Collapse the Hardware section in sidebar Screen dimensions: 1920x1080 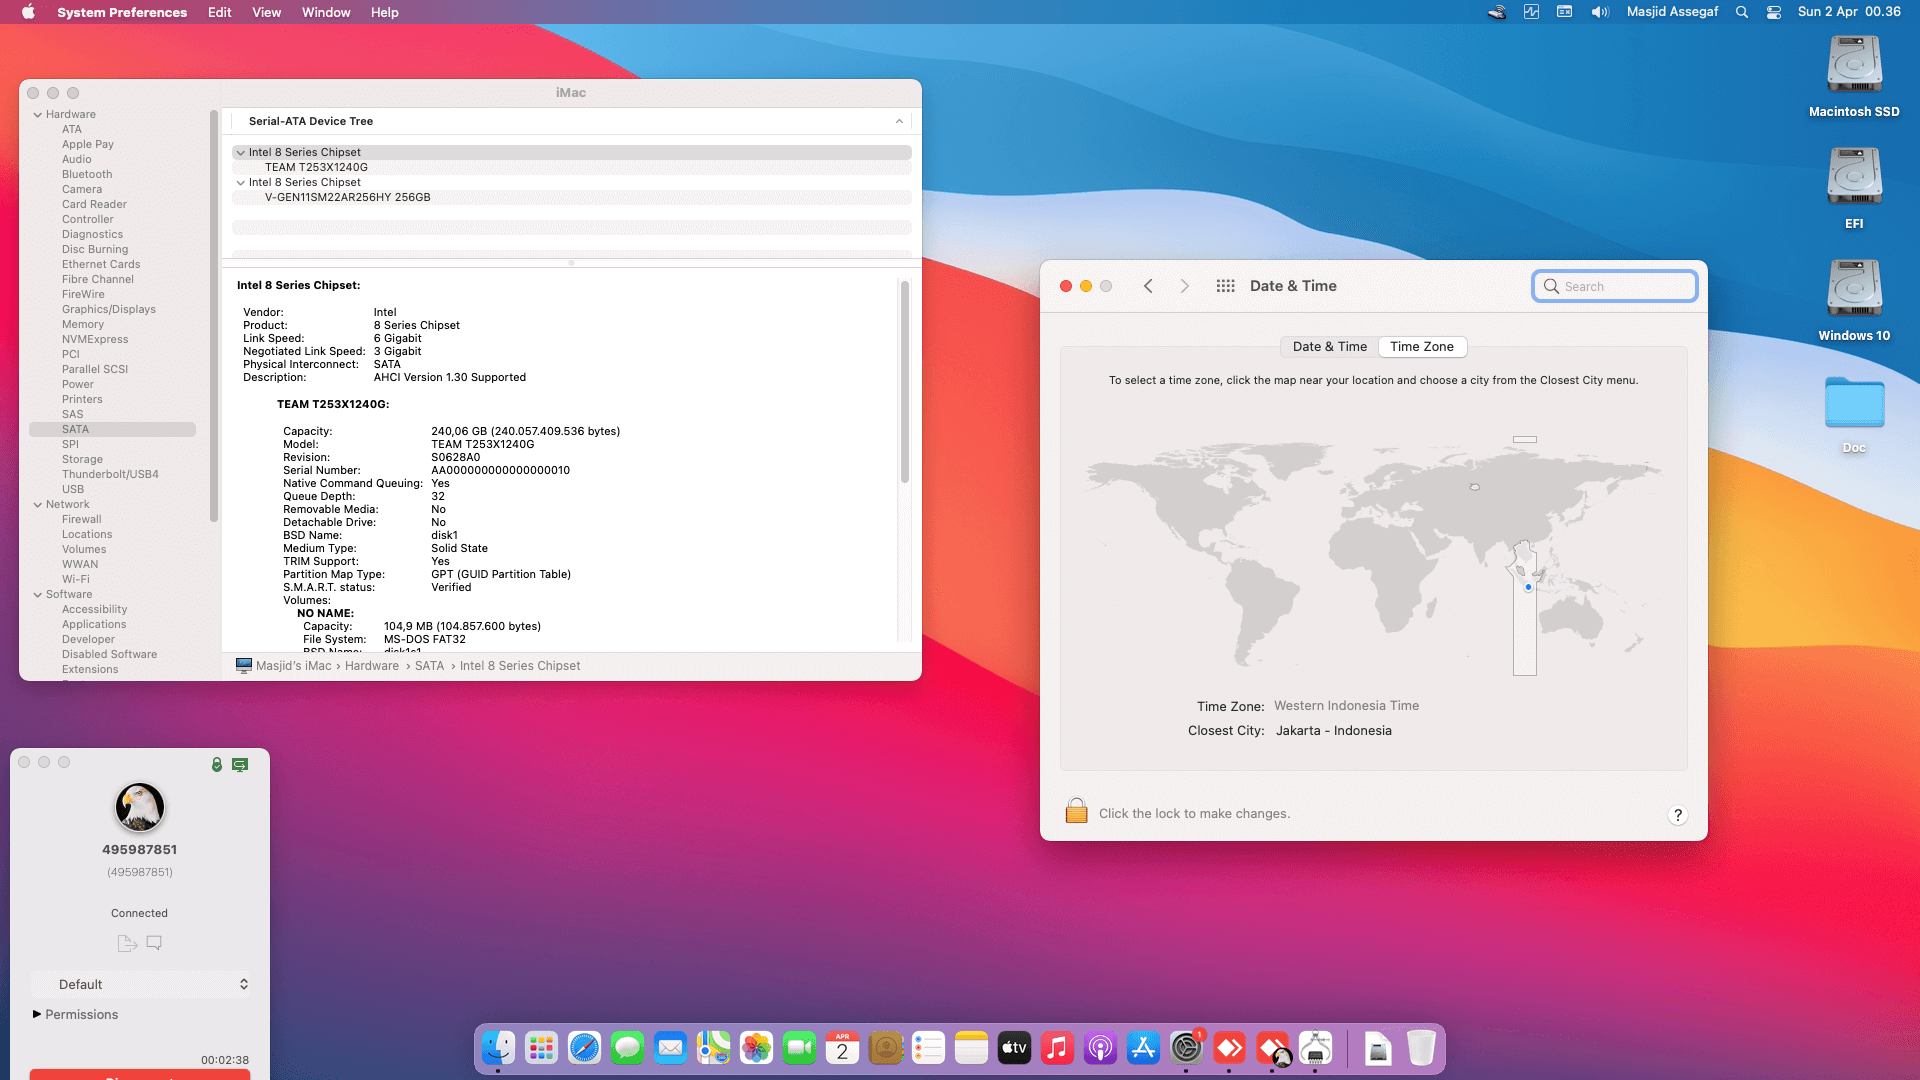38,115
